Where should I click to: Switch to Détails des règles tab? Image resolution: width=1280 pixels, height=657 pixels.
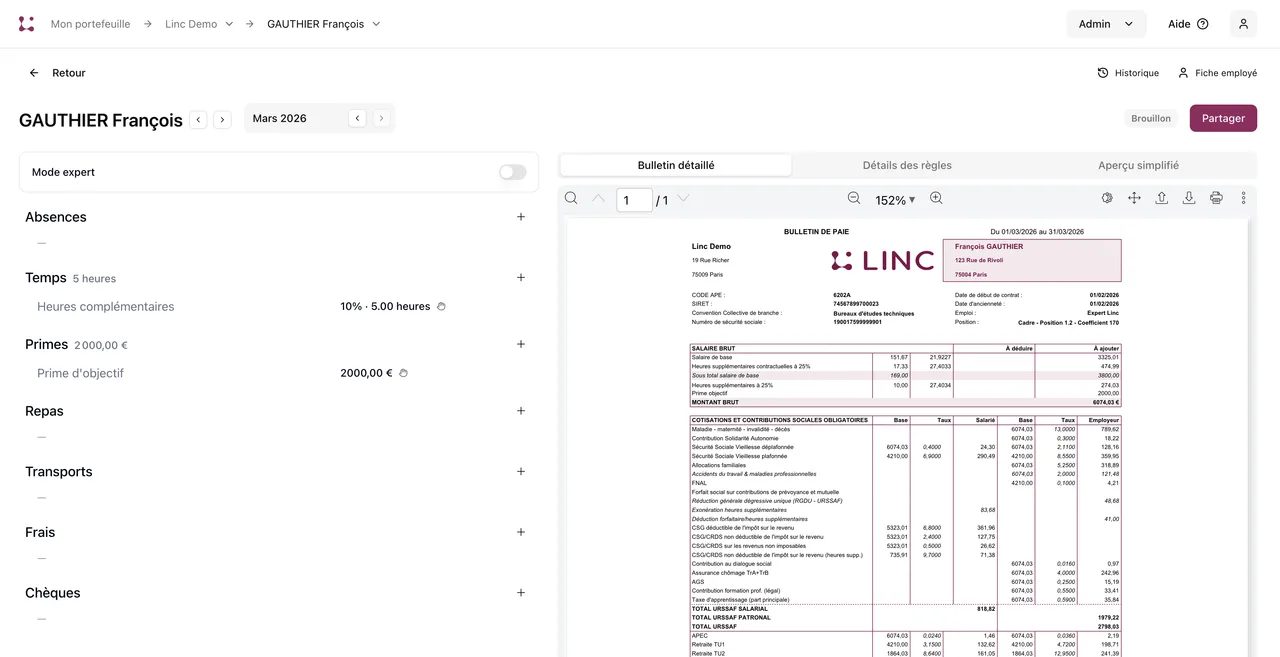click(907, 165)
